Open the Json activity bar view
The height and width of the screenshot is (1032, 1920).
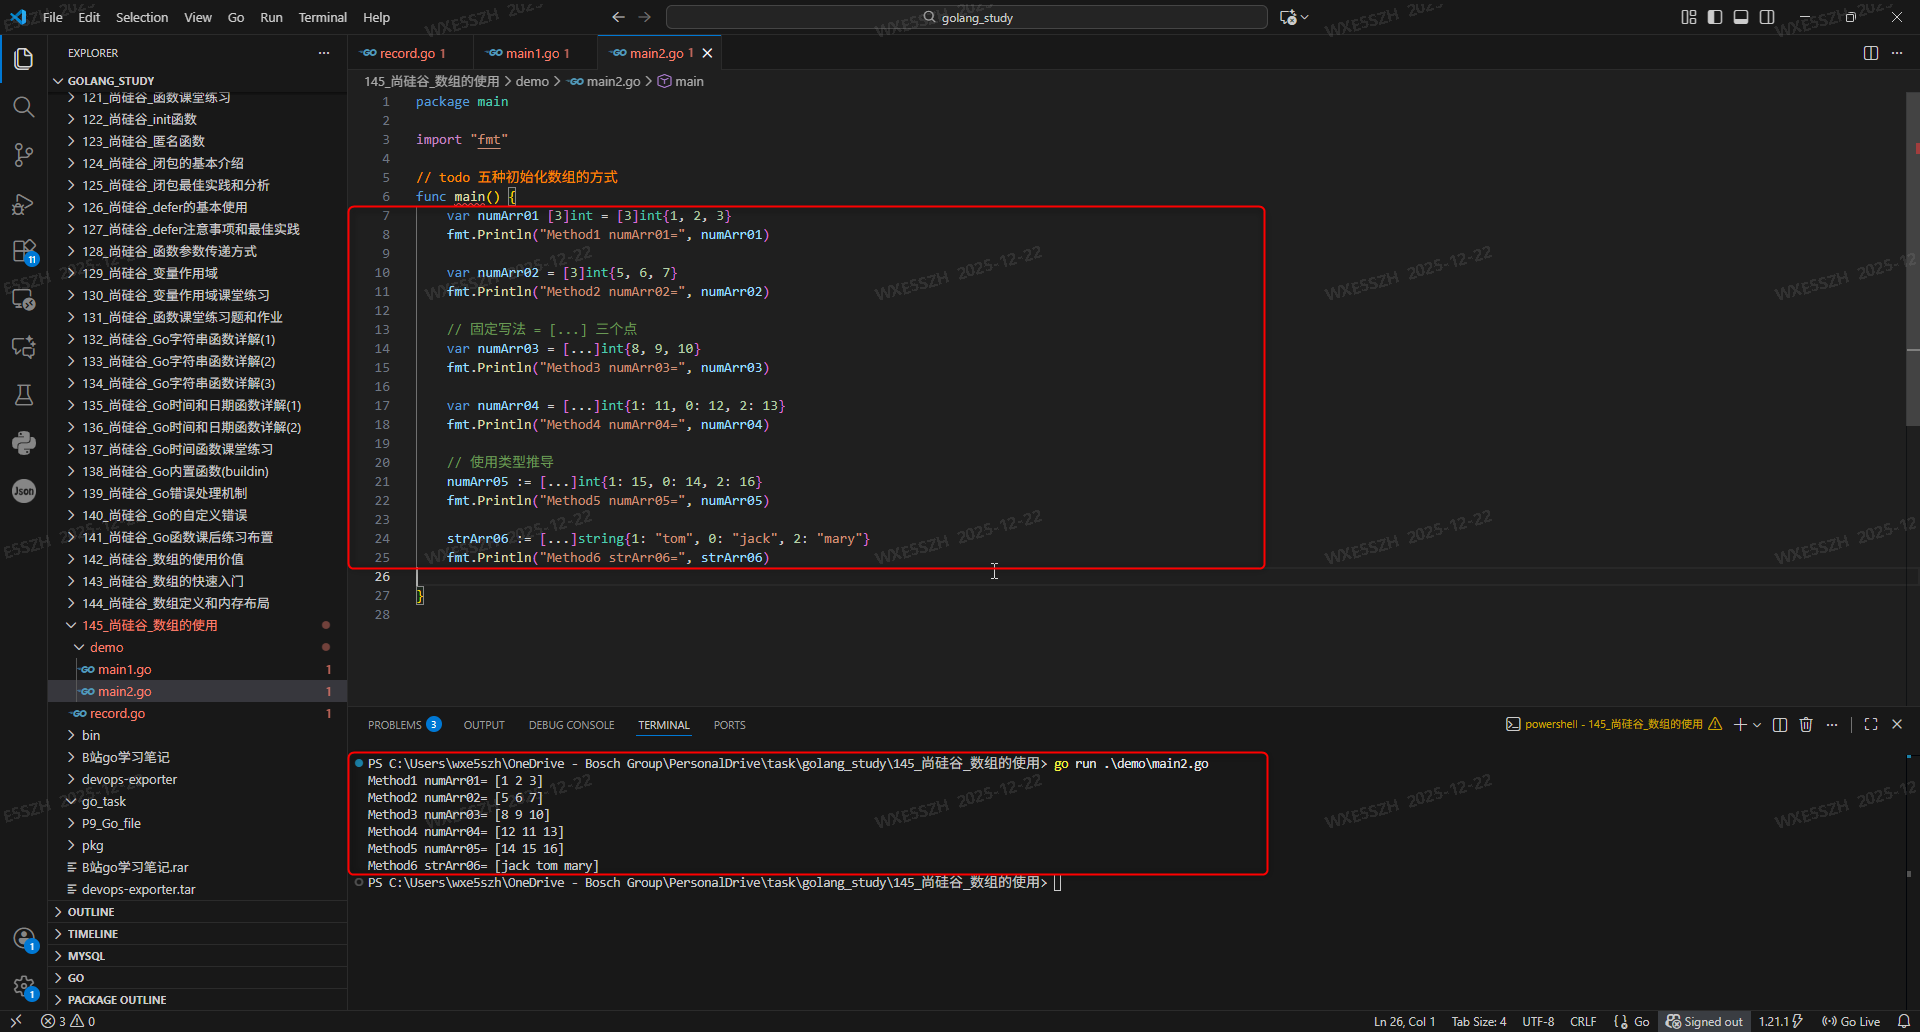point(24,491)
